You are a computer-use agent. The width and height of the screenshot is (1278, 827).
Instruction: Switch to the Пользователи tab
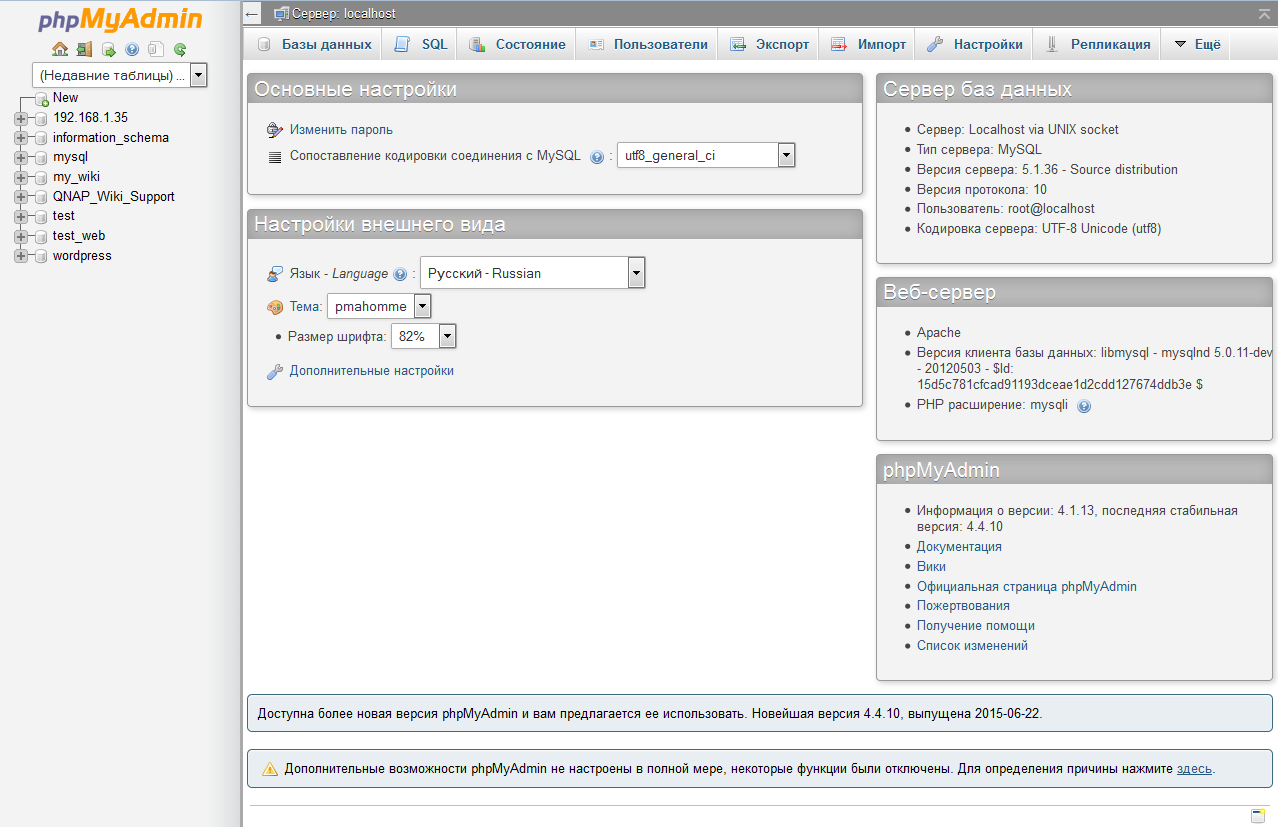click(x=648, y=45)
